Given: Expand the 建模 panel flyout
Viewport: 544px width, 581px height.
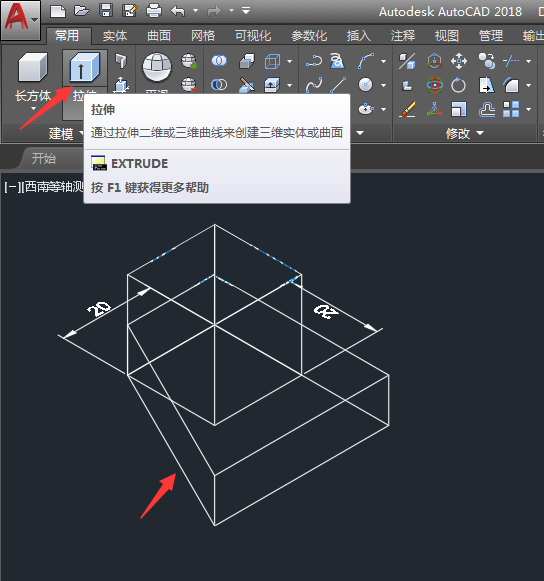Looking at the screenshot, I should pos(66,133).
